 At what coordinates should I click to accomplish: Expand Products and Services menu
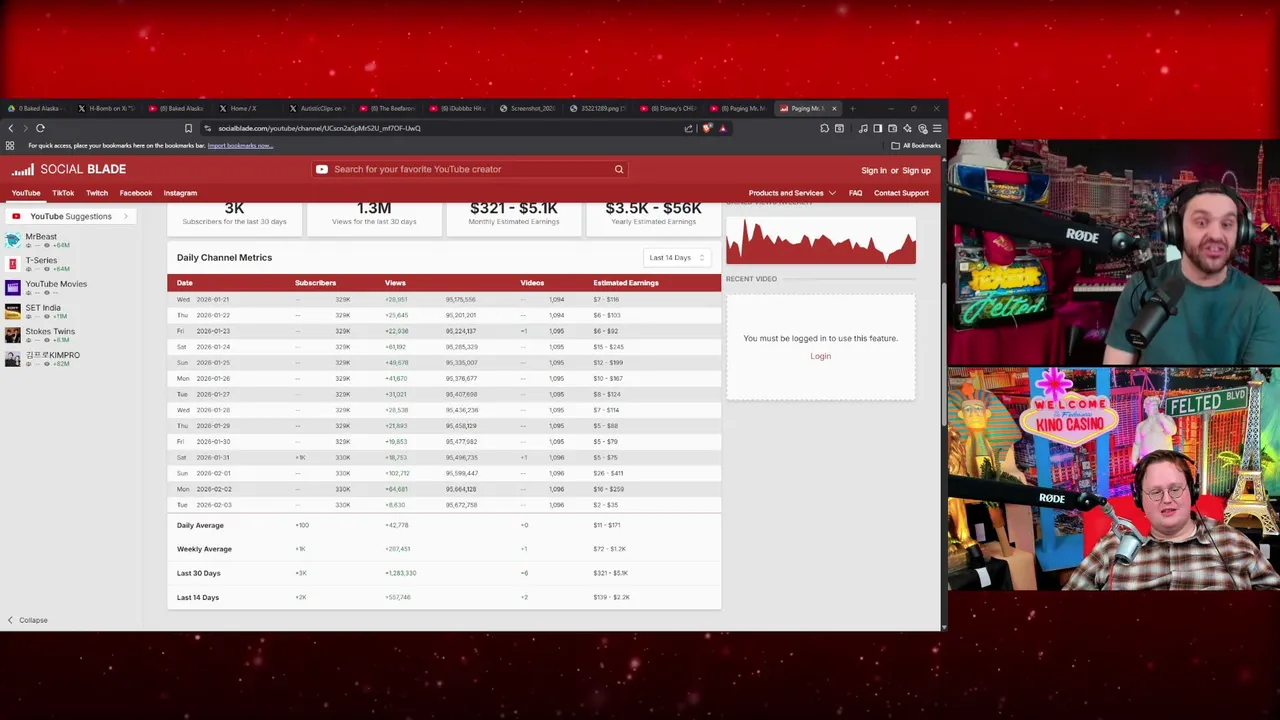(792, 193)
